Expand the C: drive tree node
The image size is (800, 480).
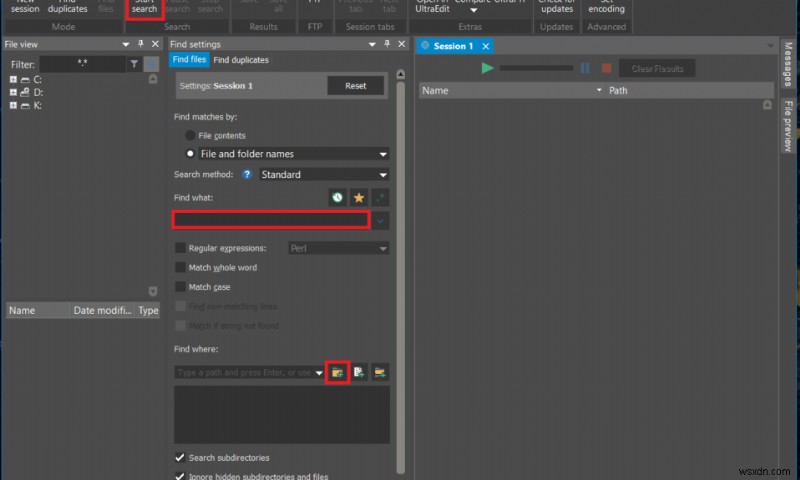pyautogui.click(x=13, y=80)
